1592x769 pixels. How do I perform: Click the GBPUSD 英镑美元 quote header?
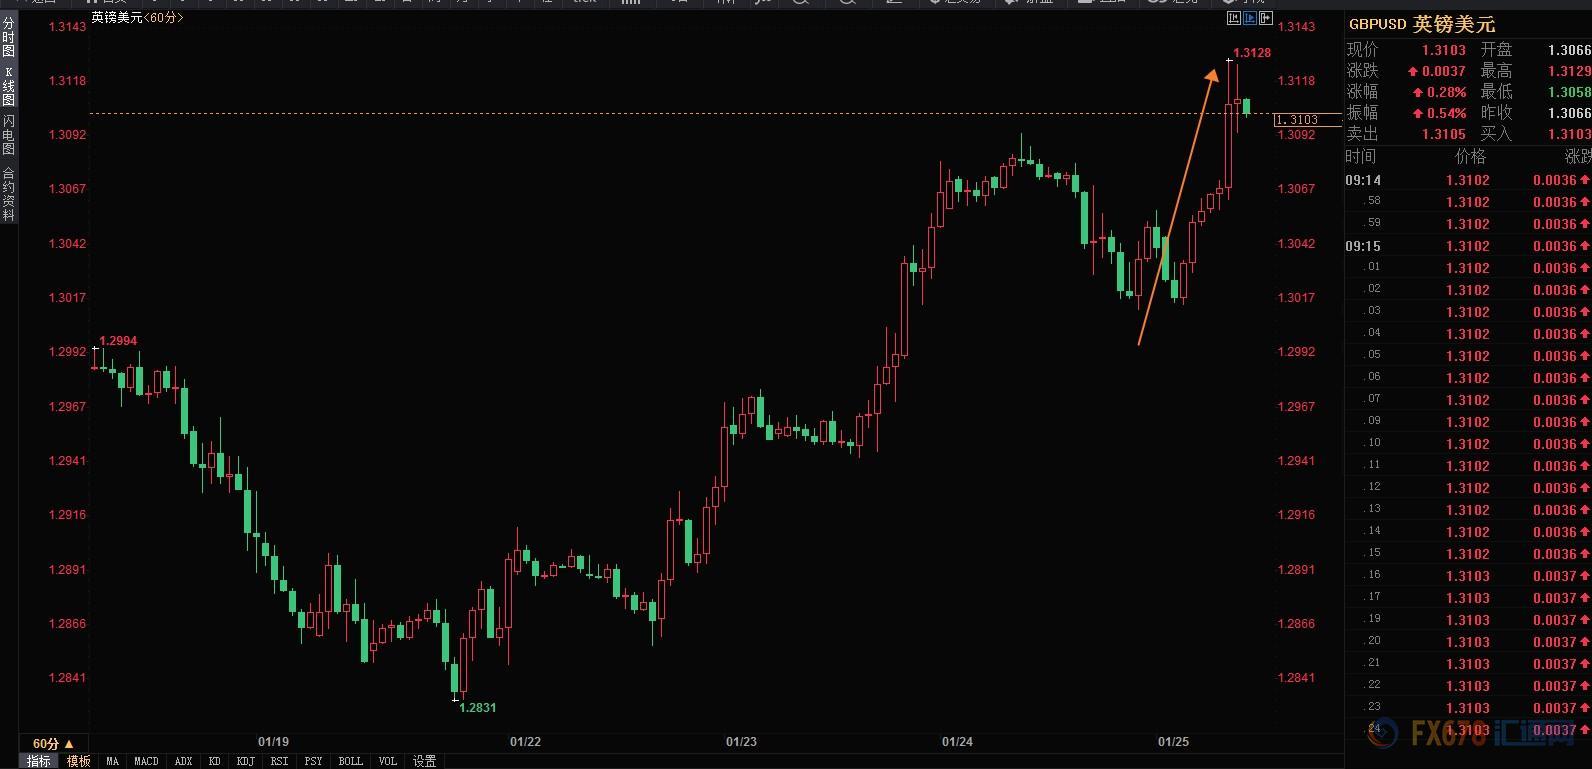[1422, 24]
